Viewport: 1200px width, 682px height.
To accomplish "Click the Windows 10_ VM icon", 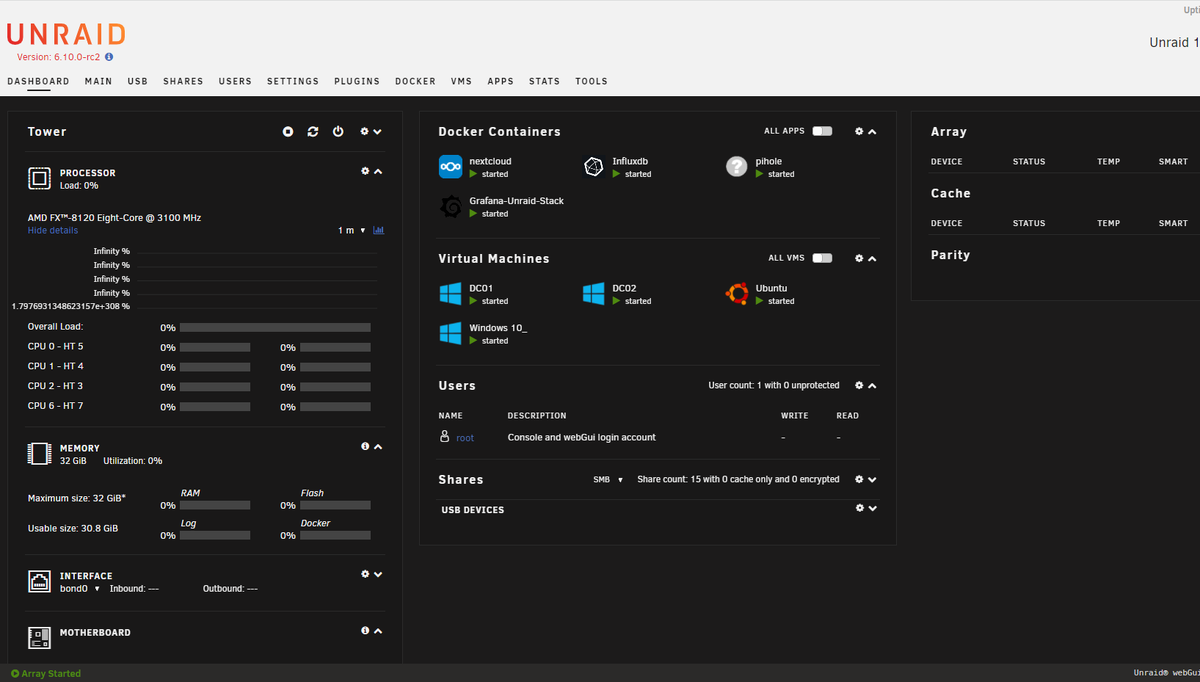I will pyautogui.click(x=450, y=334).
